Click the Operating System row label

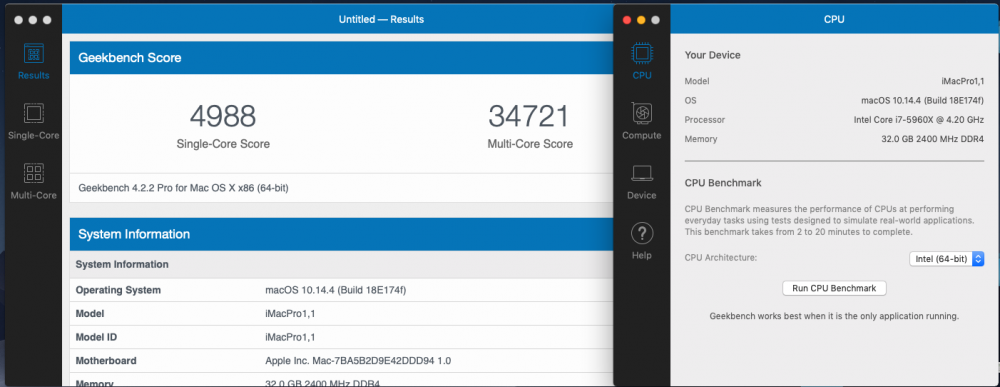click(x=118, y=290)
